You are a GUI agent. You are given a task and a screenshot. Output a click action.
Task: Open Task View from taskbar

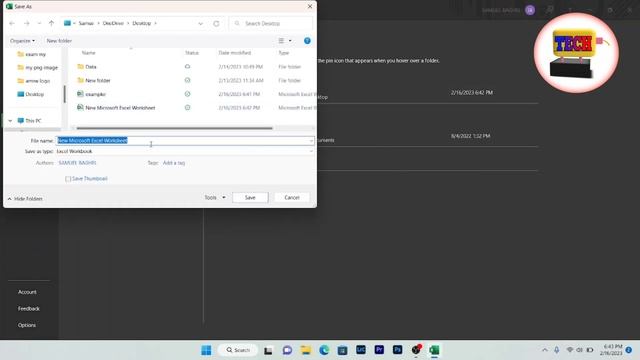tap(268, 350)
